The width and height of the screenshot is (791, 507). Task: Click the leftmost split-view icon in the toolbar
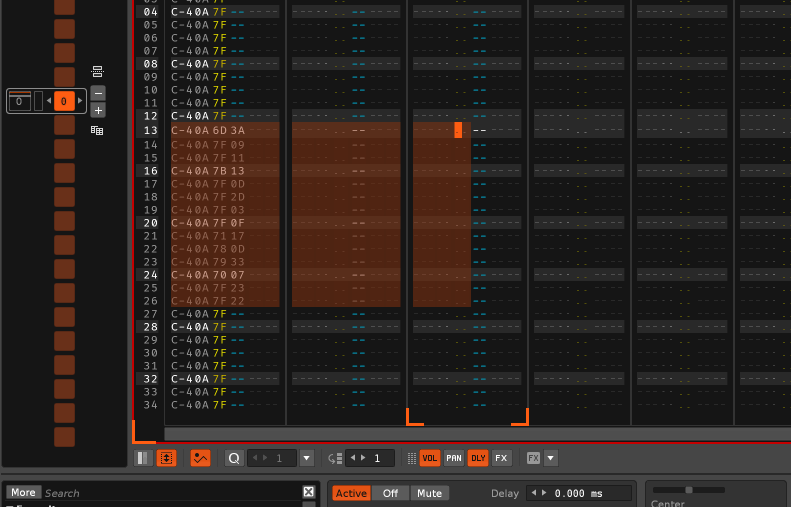(x=144, y=458)
